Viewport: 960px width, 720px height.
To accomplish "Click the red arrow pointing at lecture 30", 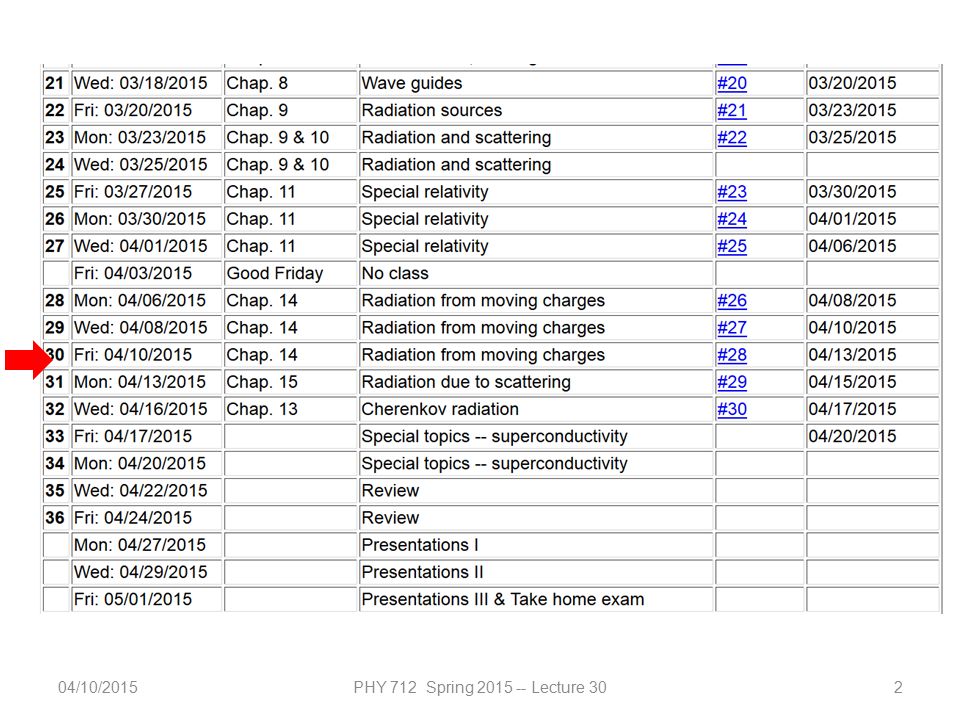I will [29, 360].
